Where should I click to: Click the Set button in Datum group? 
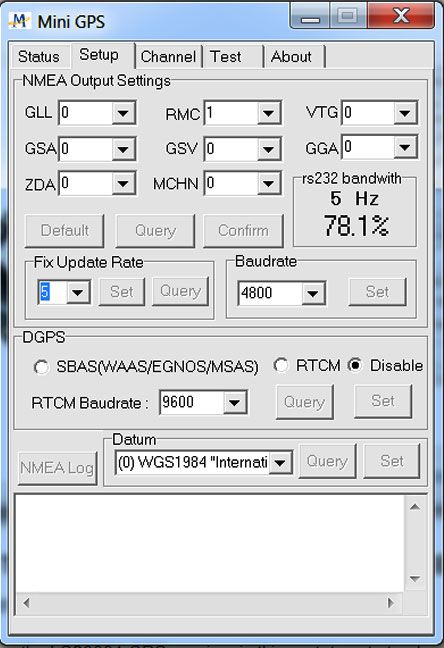(x=391, y=461)
